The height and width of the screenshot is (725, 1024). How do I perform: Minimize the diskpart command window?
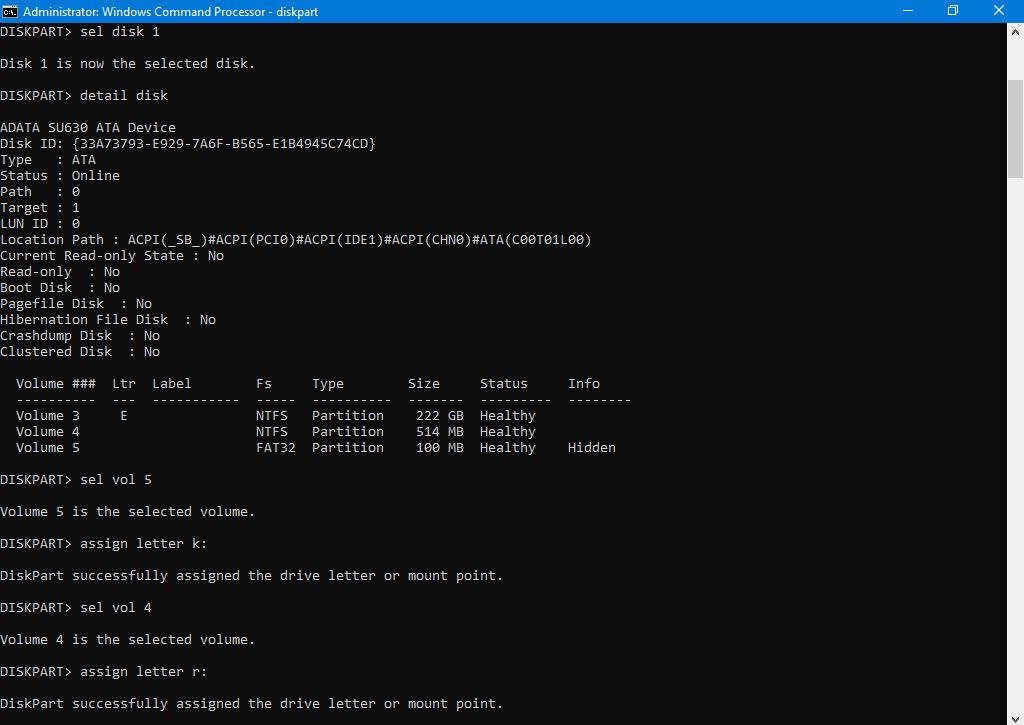pyautogui.click(x=906, y=10)
